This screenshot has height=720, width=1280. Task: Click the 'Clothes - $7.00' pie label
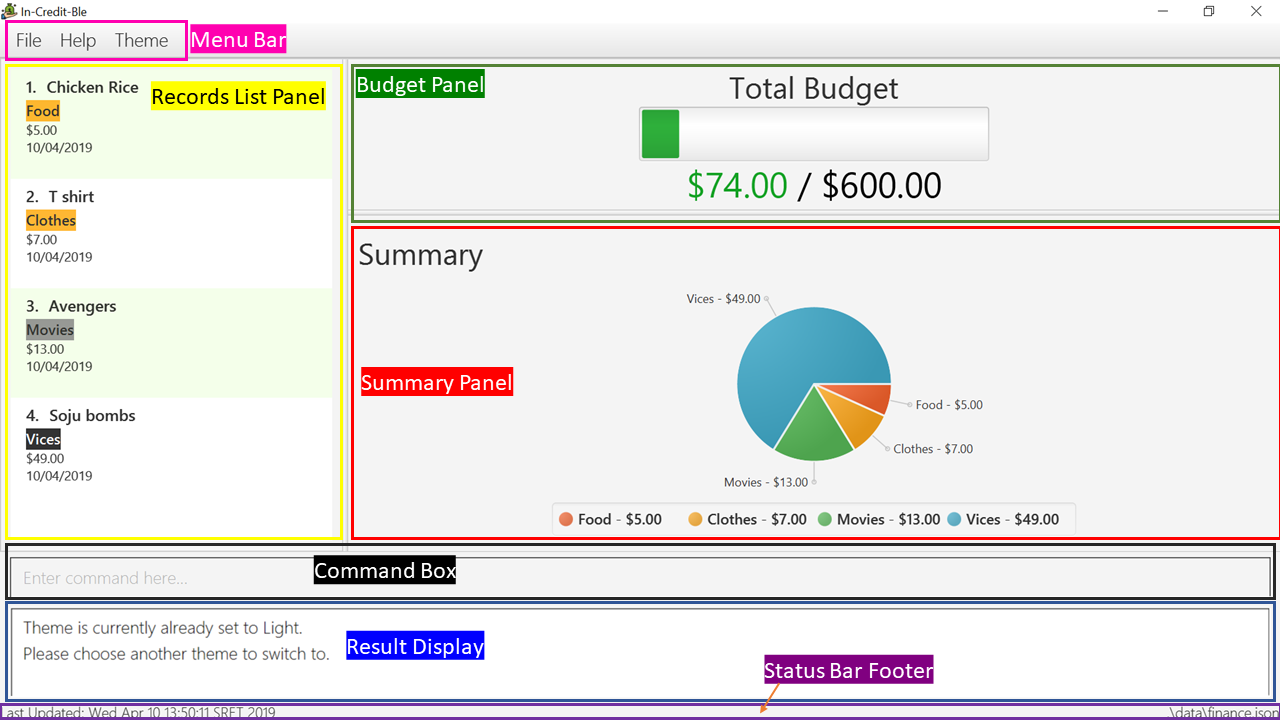[x=933, y=449]
